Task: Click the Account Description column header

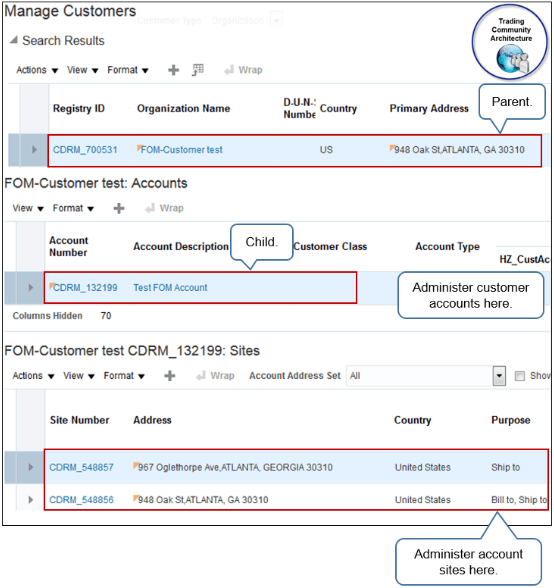Action: click(181, 246)
